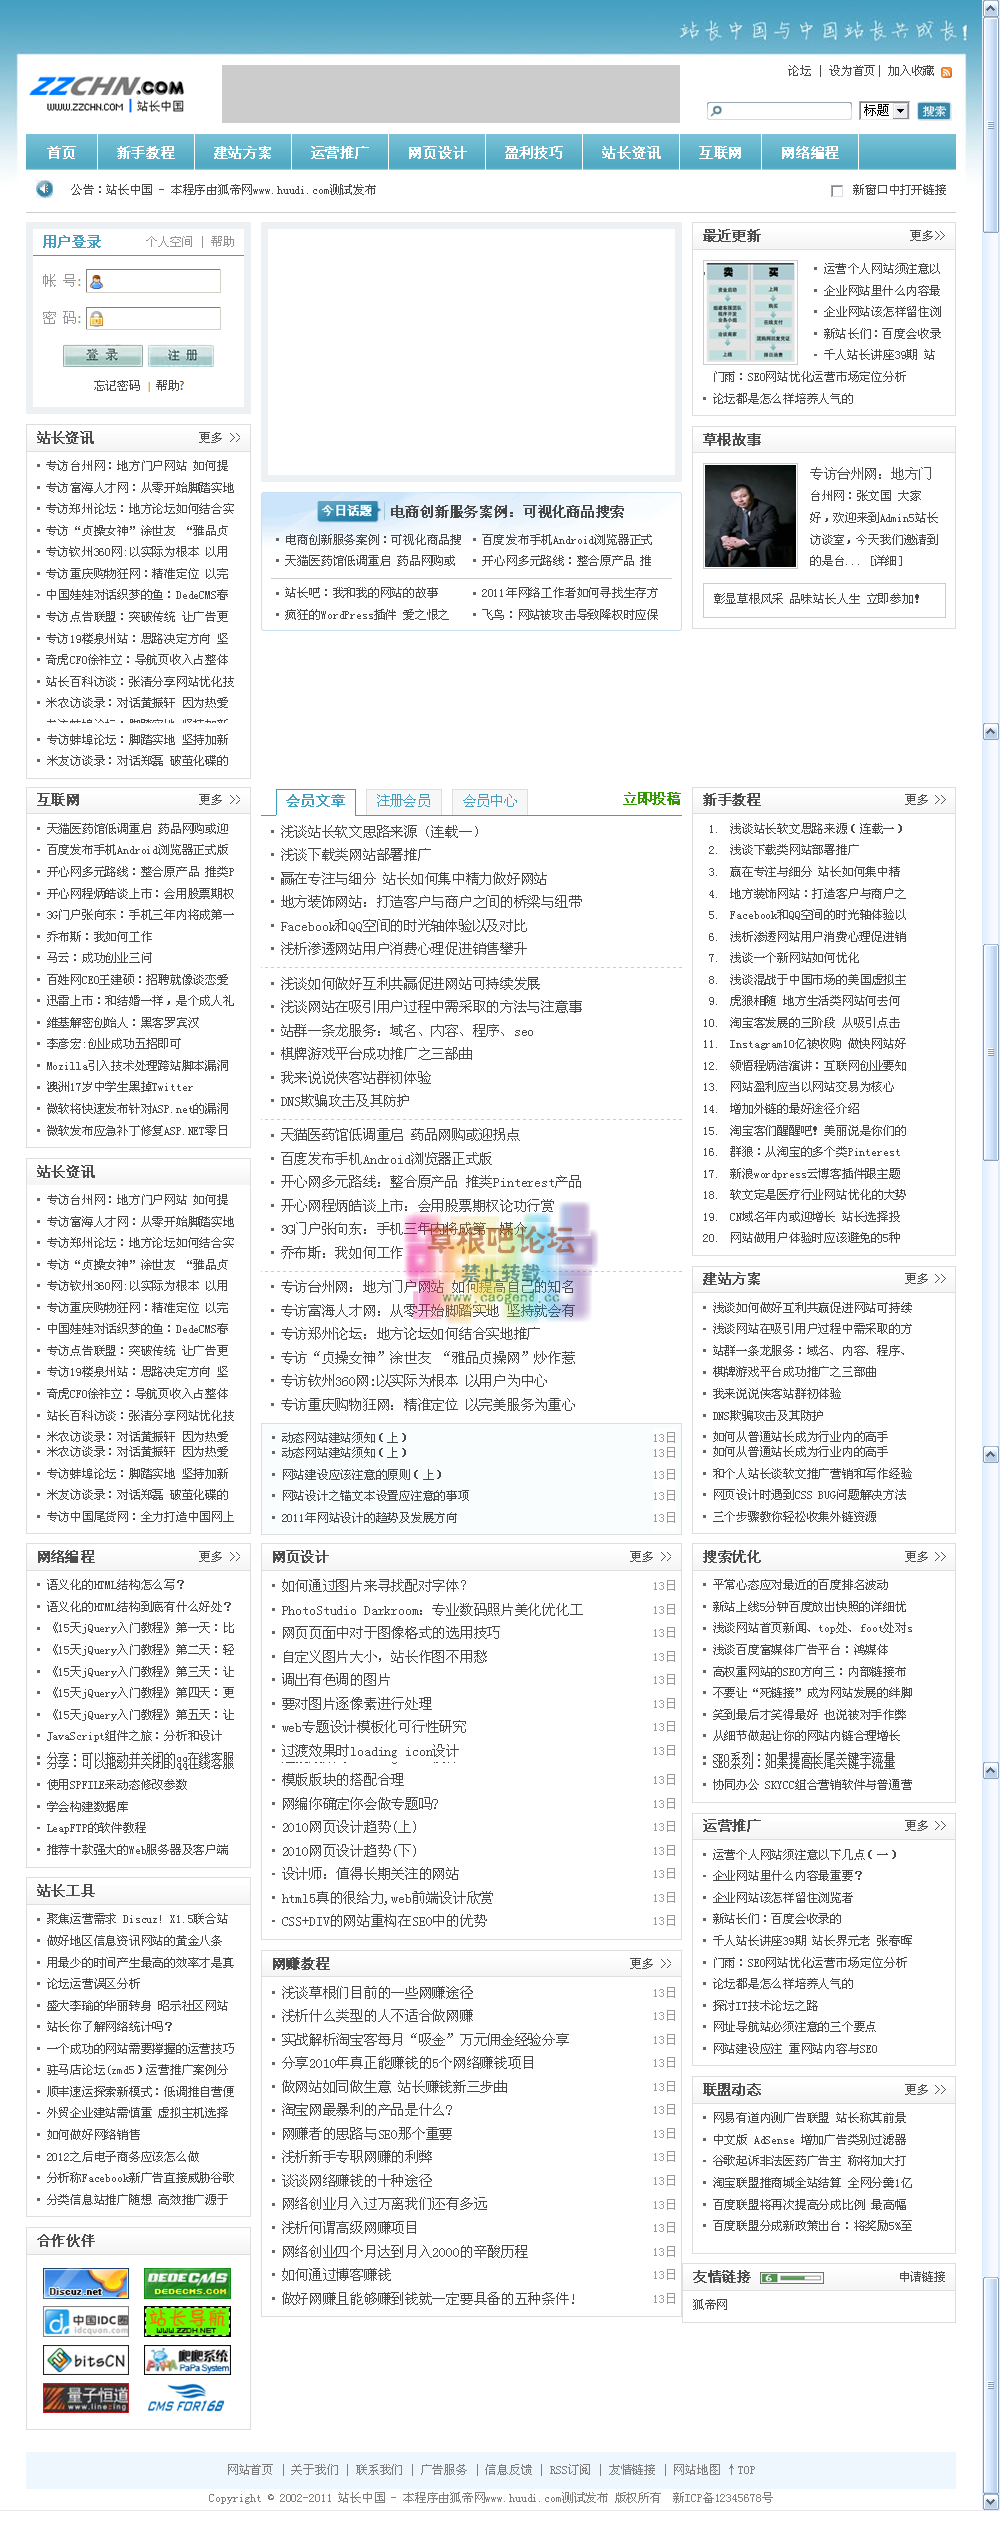Open the 盈利技巧 navigation item
This screenshot has width=1003, height=2526.
(x=534, y=153)
